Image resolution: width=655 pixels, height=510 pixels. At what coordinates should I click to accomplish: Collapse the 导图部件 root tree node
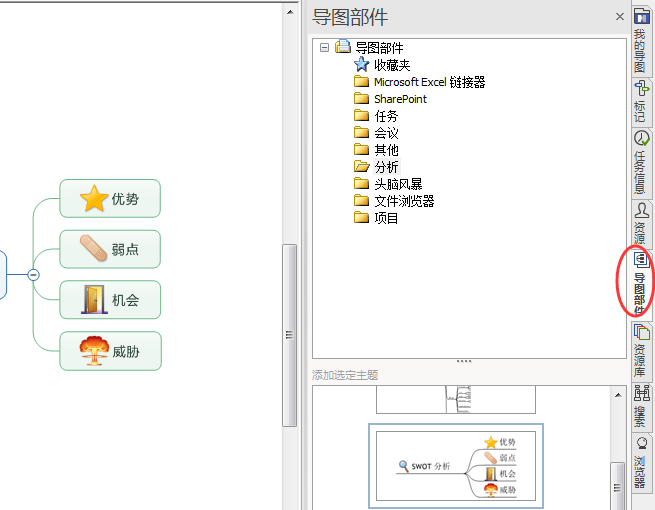[324, 47]
